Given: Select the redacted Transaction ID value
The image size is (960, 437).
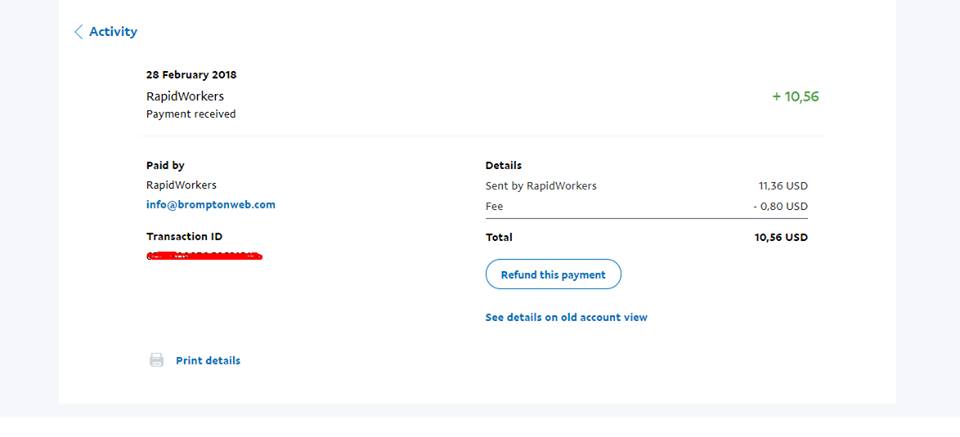Looking at the screenshot, I should click(204, 257).
